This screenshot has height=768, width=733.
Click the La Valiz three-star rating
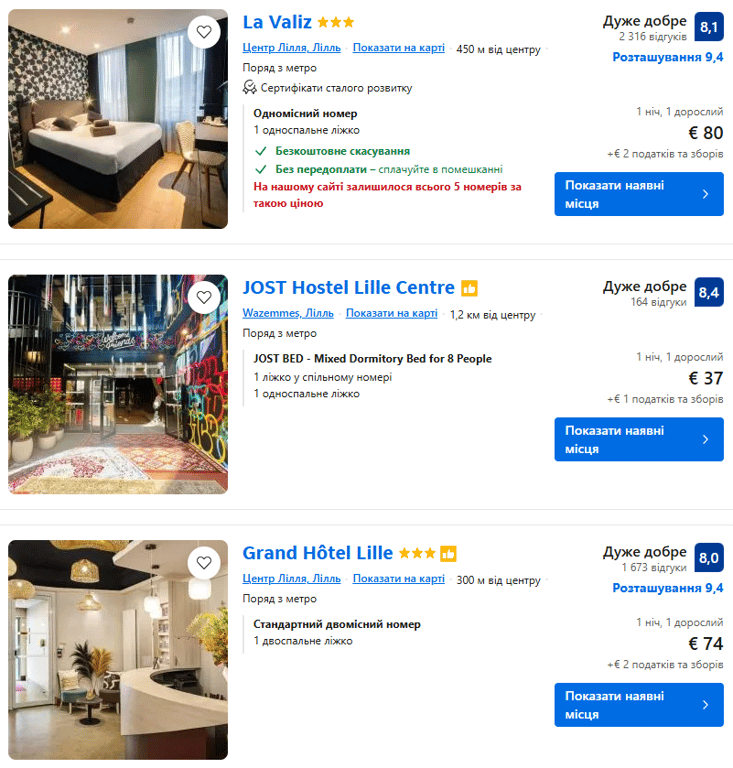pyautogui.click(x=335, y=23)
